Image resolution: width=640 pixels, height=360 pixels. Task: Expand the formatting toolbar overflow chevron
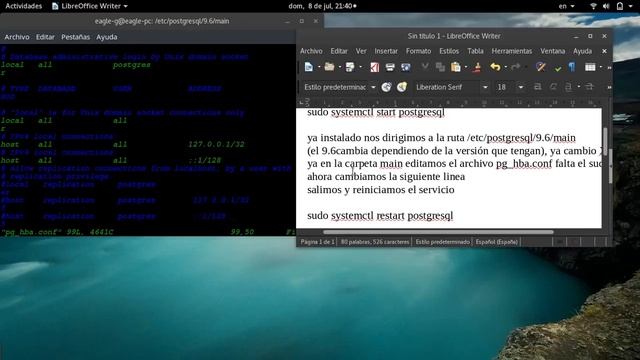(x=609, y=87)
